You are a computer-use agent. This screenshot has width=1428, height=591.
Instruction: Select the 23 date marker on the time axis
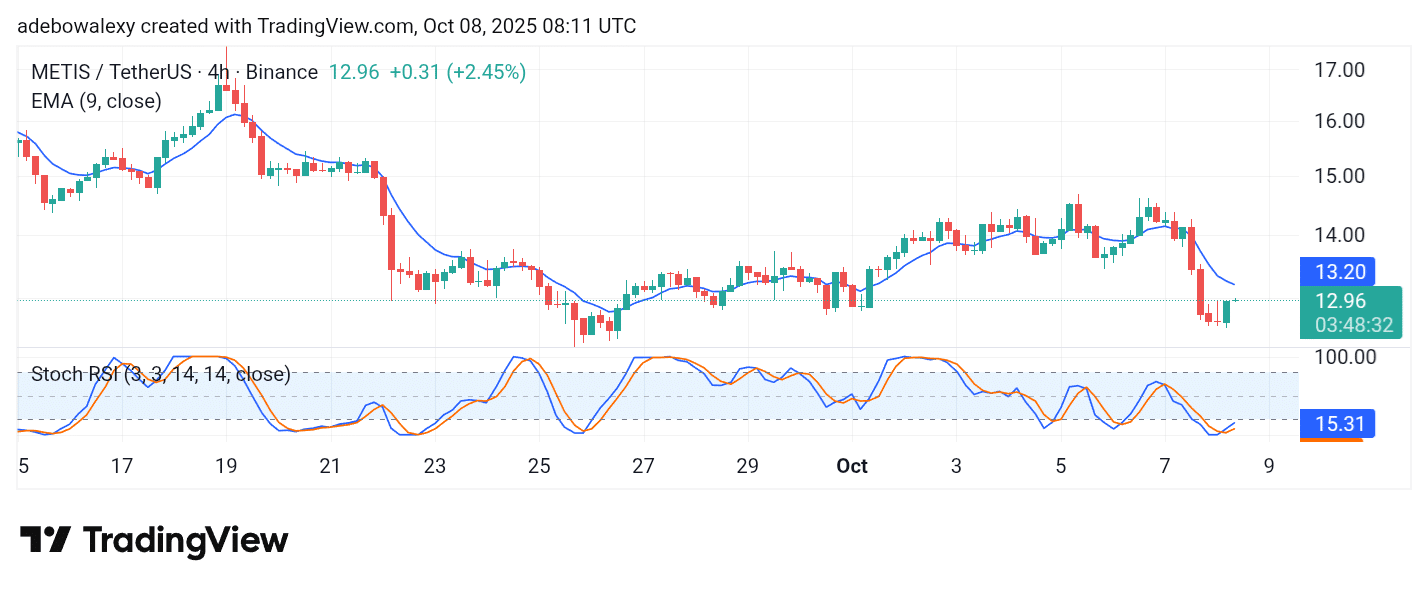[x=434, y=466]
